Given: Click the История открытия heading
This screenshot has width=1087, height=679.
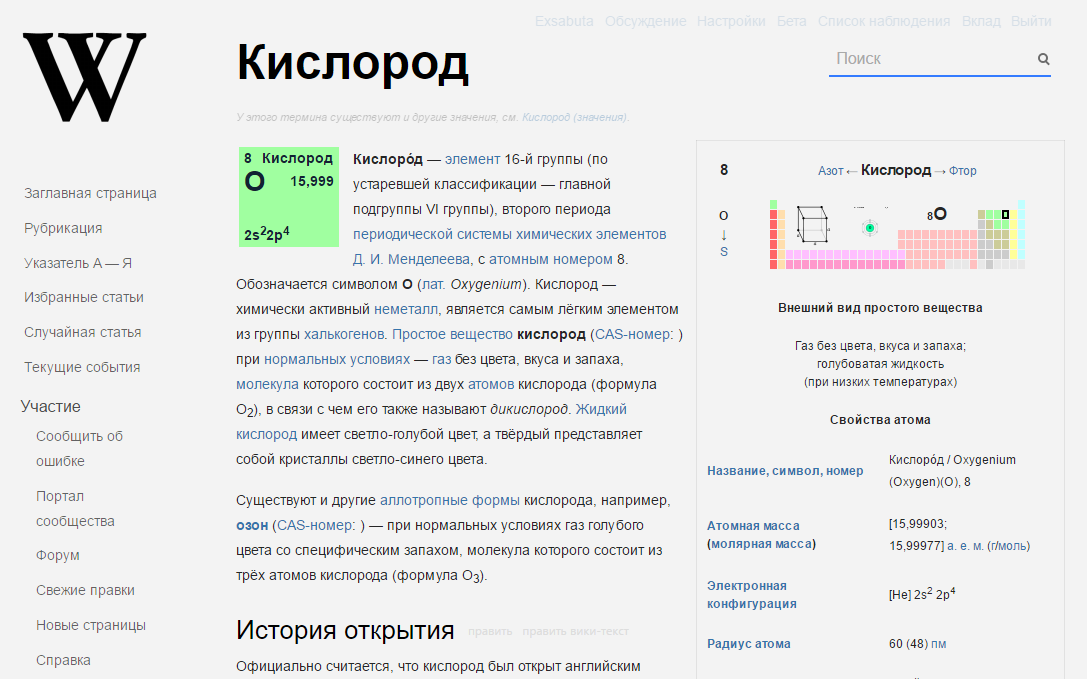Looking at the screenshot, I should (345, 630).
